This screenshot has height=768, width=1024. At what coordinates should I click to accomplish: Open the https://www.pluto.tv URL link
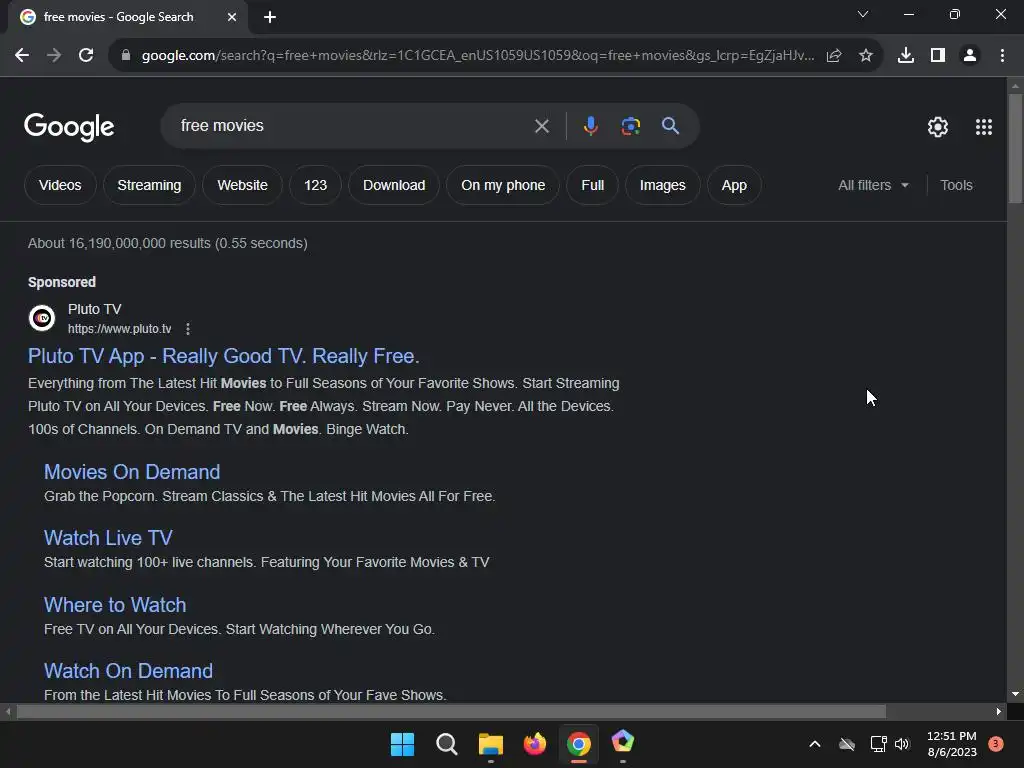(x=120, y=328)
